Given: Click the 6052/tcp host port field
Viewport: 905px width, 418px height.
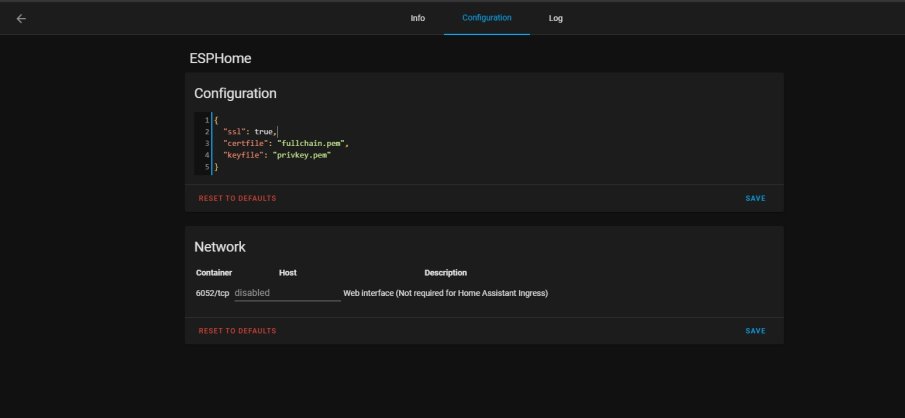Looking at the screenshot, I should point(287,293).
